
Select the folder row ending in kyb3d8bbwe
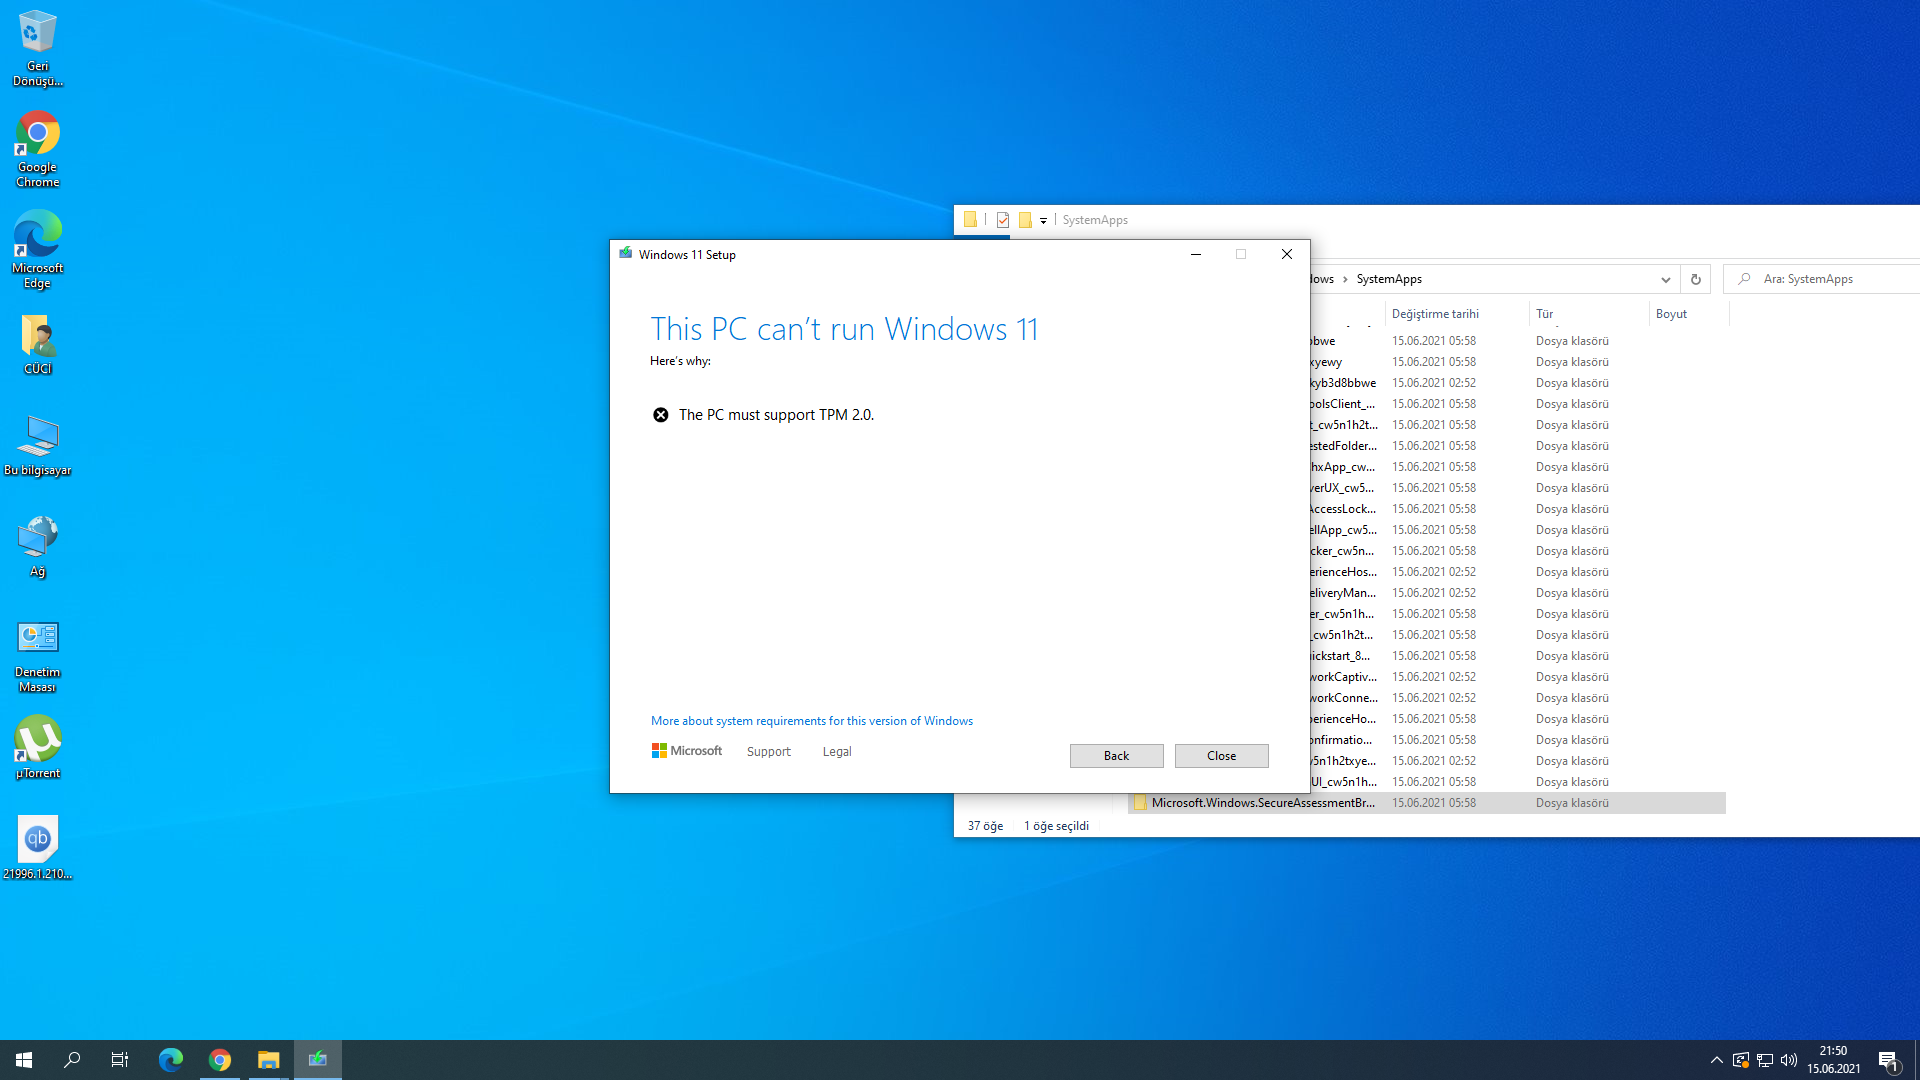pyautogui.click(x=1518, y=383)
